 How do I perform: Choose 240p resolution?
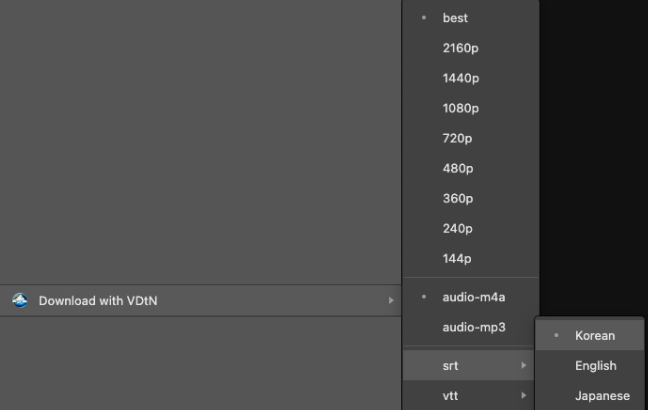click(x=457, y=228)
